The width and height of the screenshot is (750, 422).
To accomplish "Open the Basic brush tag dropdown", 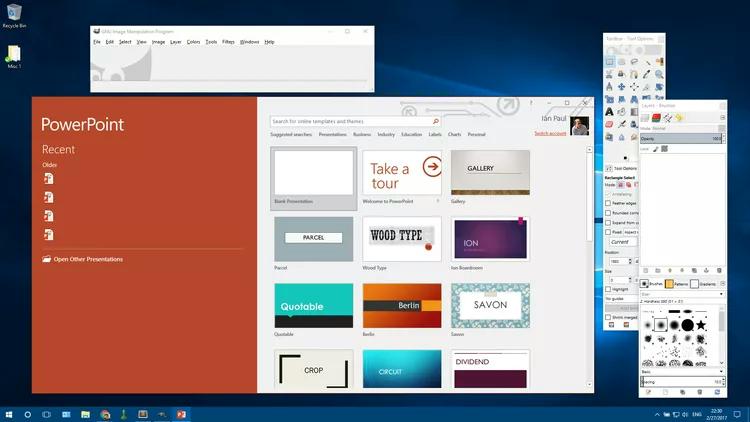I will 682,371.
